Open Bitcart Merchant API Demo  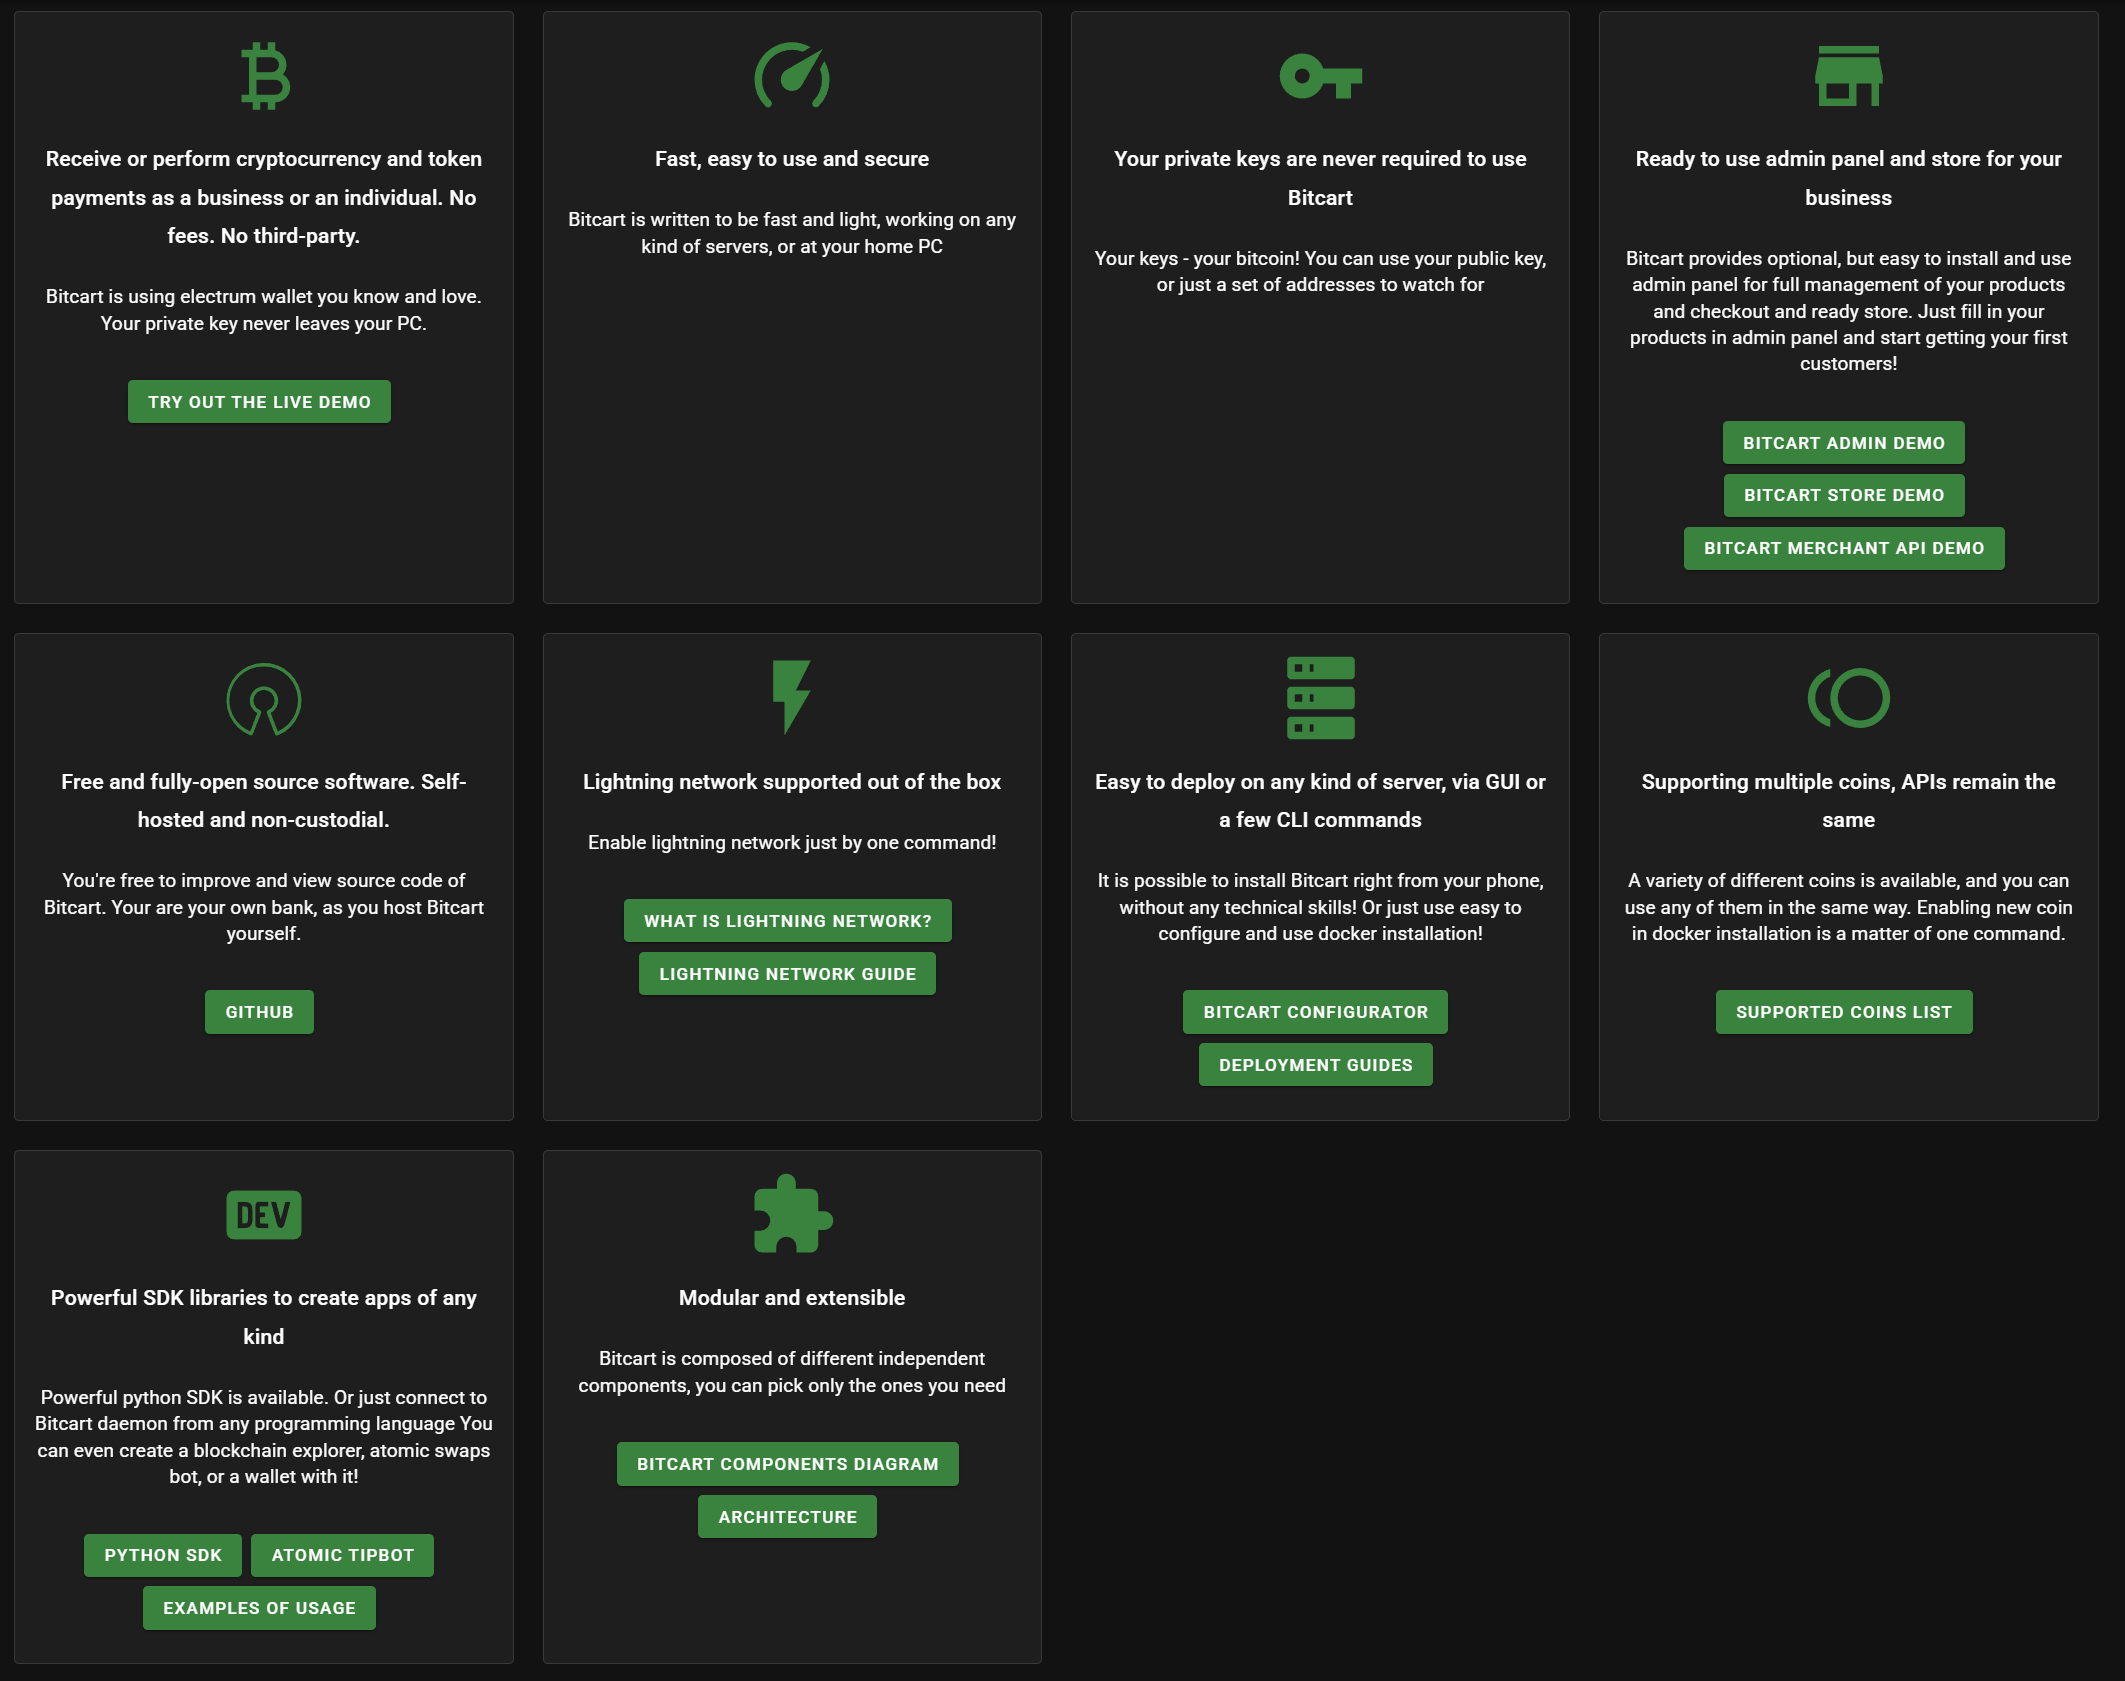[1843, 548]
